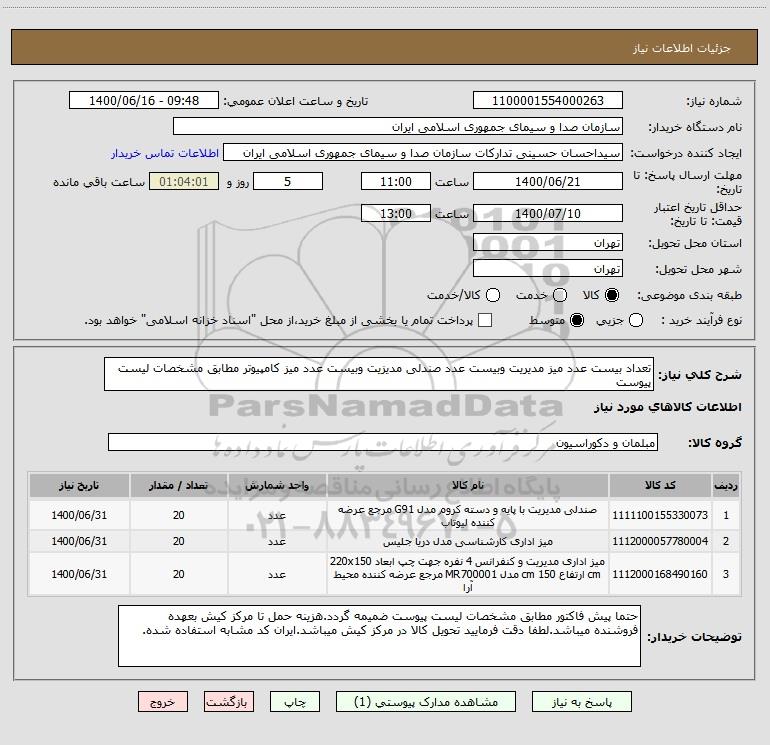The height and width of the screenshot is (745, 770).
Task: Click the request creator name field
Action: pyautogui.click(x=423, y=153)
